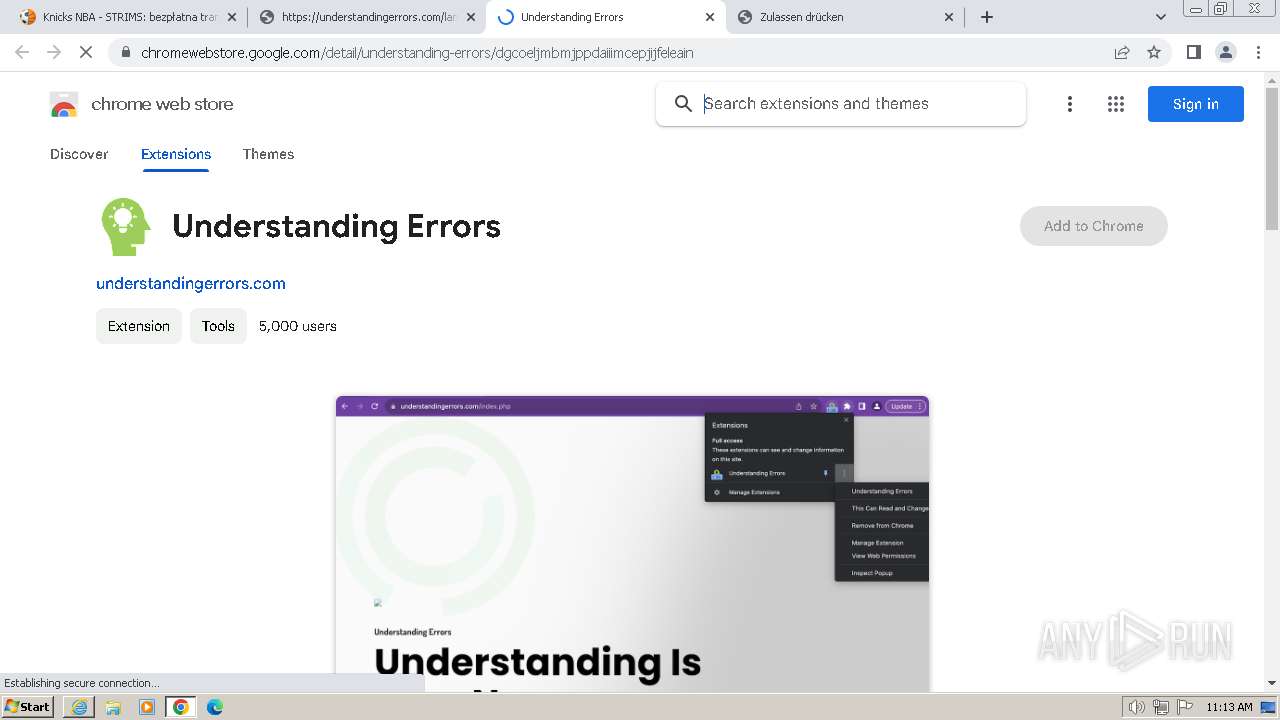Share this page icon in address bar
This screenshot has width=1280, height=720.
click(1122, 52)
